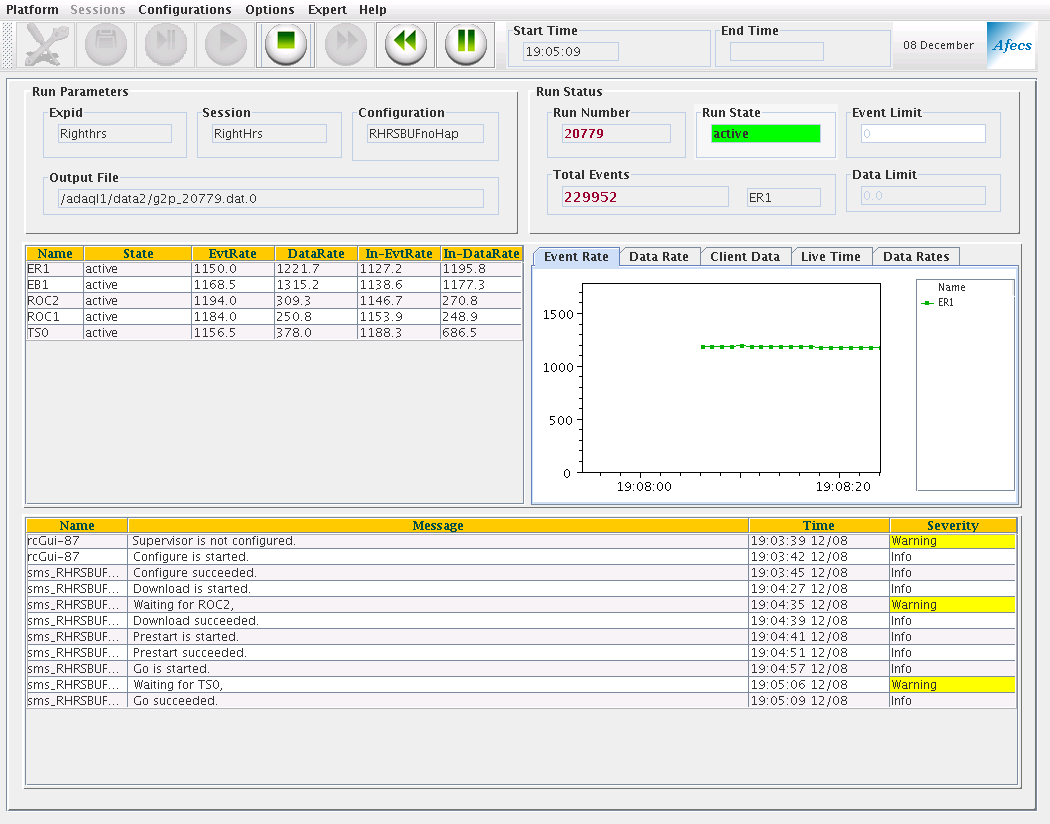
Task: Sort components by State column header
Action: click(138, 253)
